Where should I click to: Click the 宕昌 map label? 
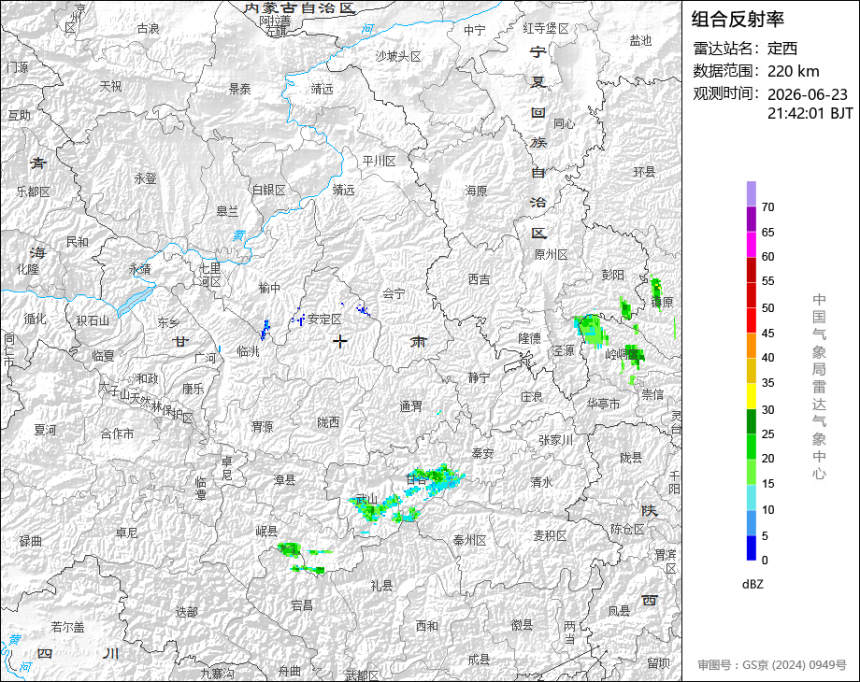point(302,605)
